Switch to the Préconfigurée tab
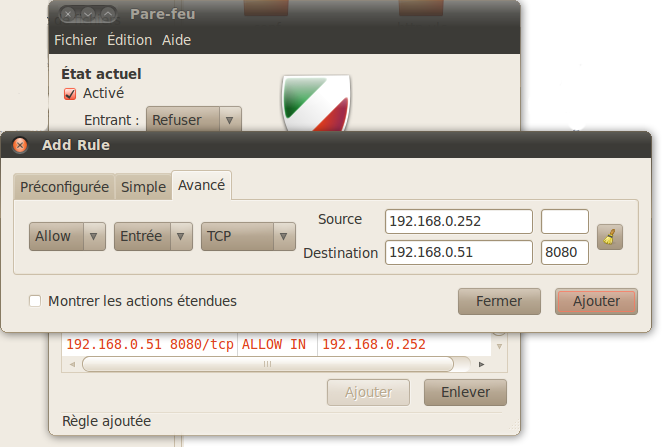 (64, 186)
